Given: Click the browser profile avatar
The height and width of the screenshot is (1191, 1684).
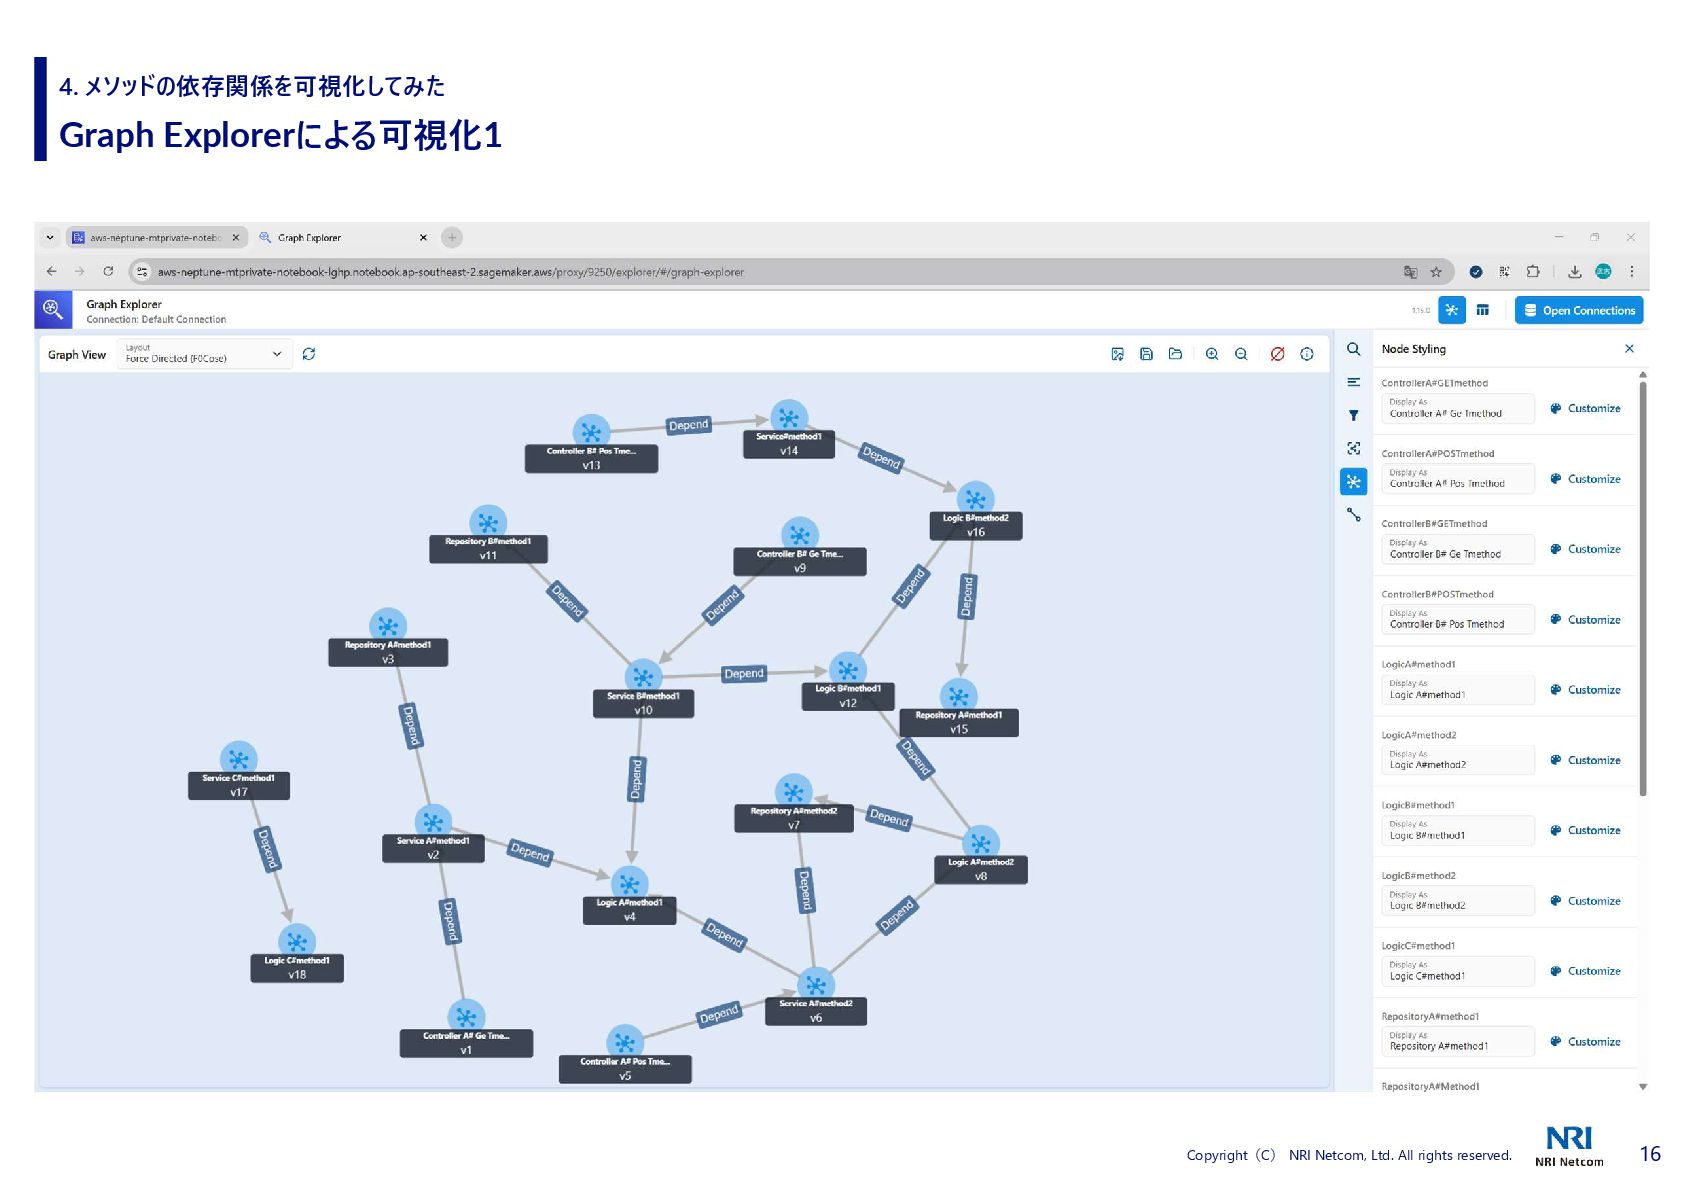Looking at the screenshot, I should point(1603,272).
